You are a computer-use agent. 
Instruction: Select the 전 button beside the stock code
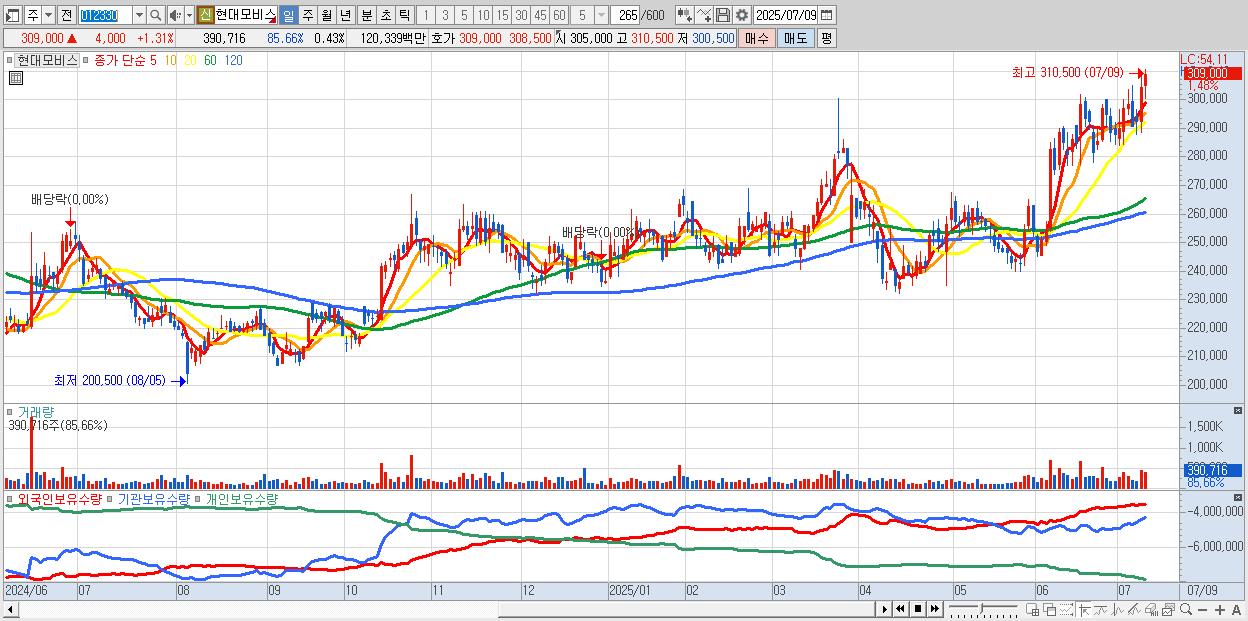66,15
